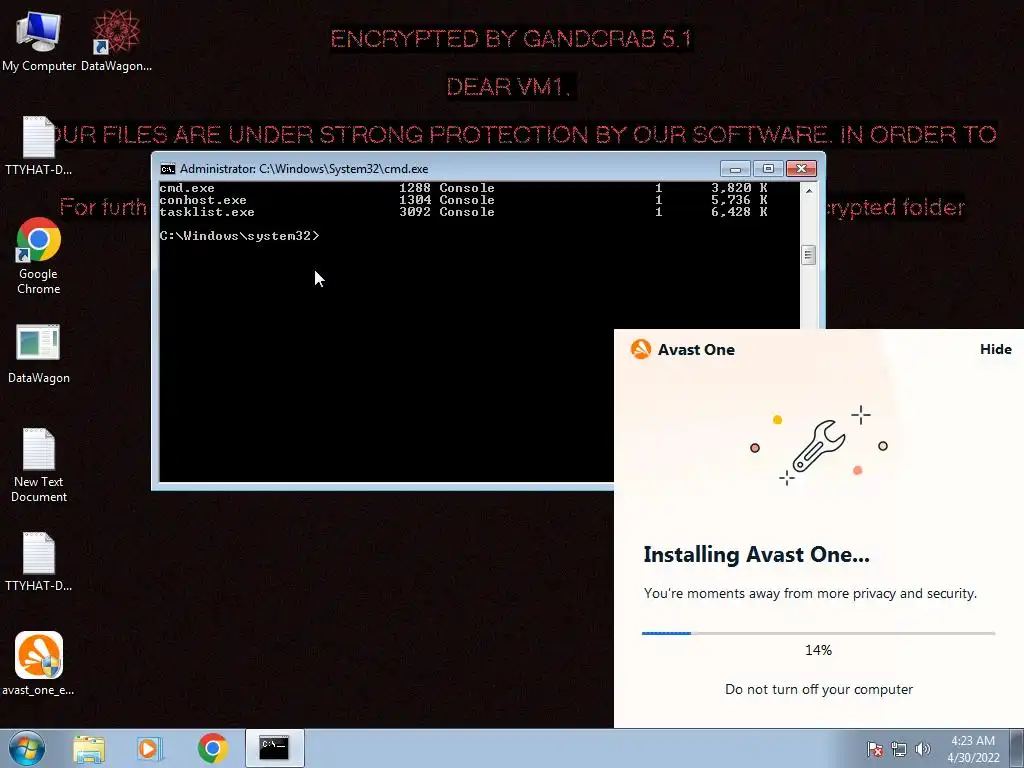The image size is (1024, 768).
Task: Click the tasklist.exe row in cmd output
Action: click(463, 212)
